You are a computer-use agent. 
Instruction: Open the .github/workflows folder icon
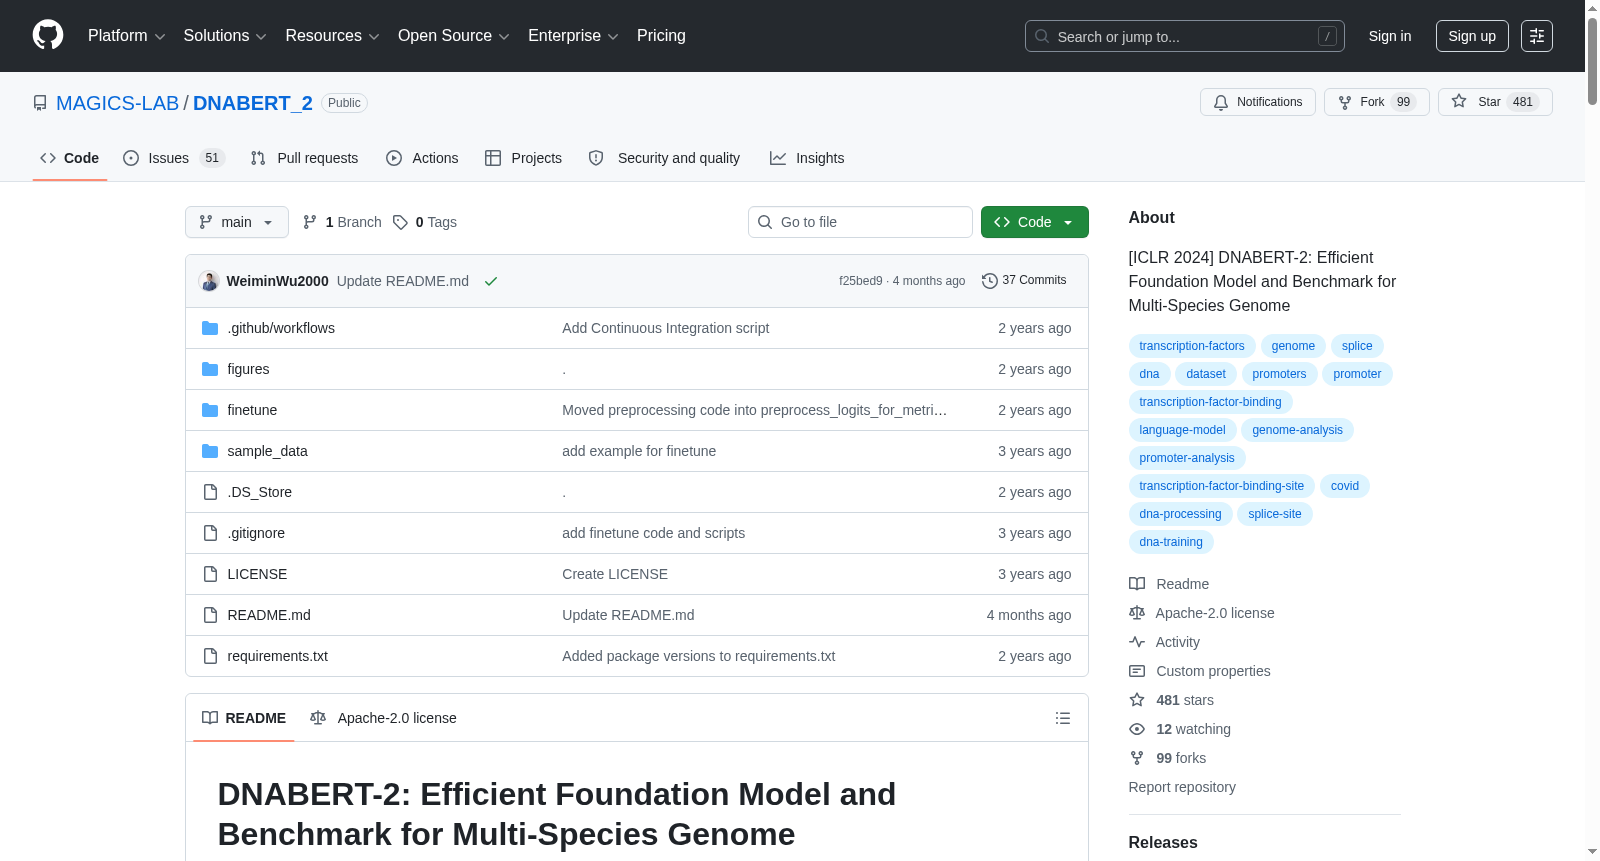pyautogui.click(x=210, y=328)
